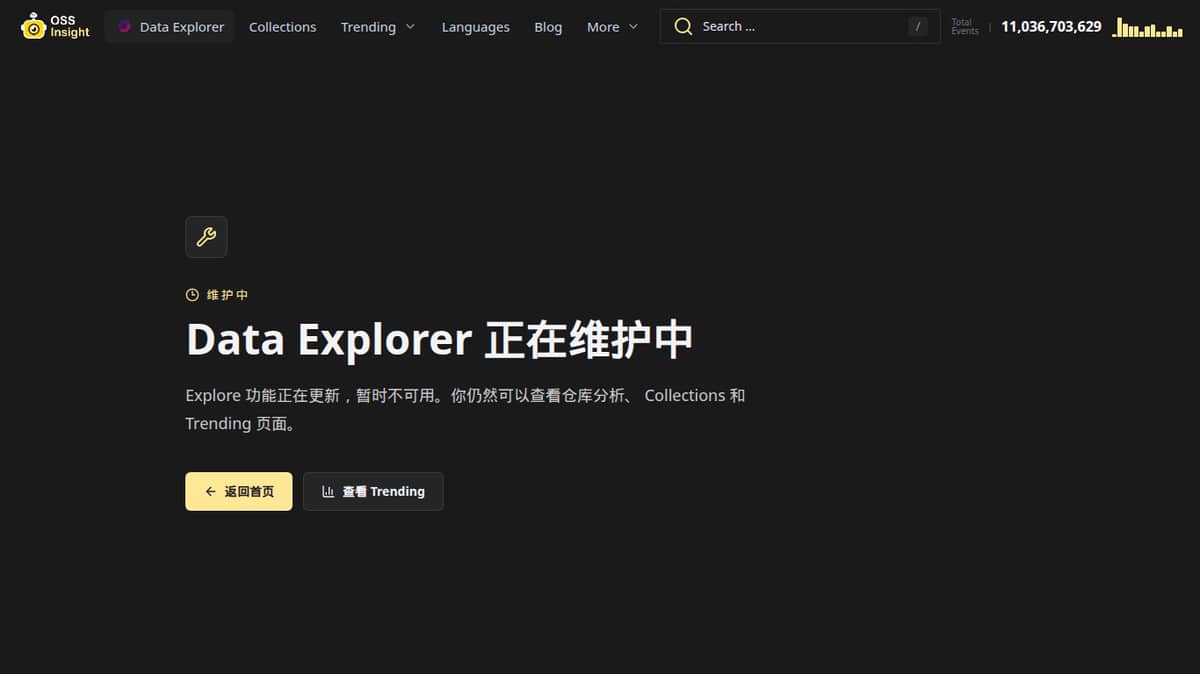Expand the Trending dropdown menu
The height and width of the screenshot is (674, 1200).
click(377, 27)
